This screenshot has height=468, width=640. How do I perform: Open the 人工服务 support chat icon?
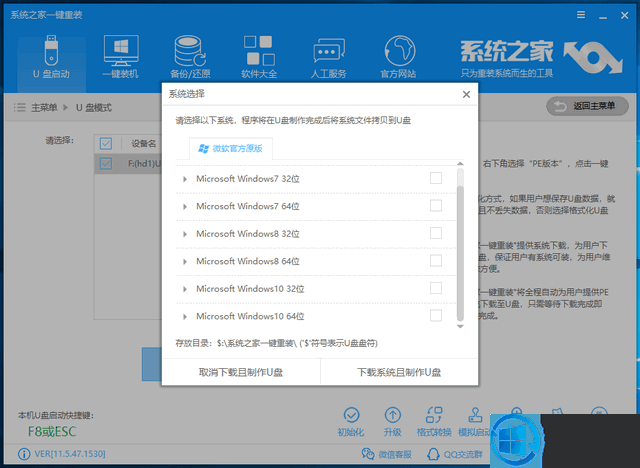coord(329,57)
